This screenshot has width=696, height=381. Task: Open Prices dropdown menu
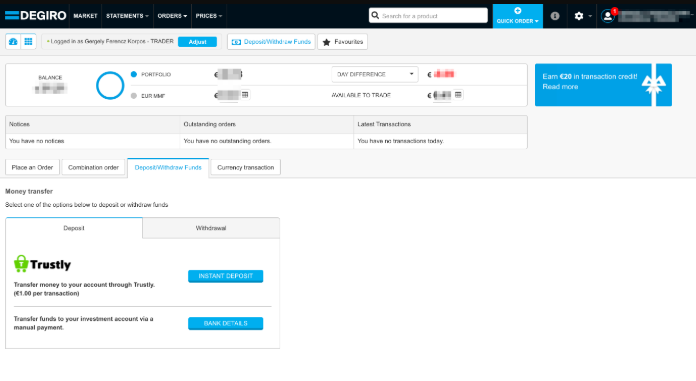[x=209, y=16]
